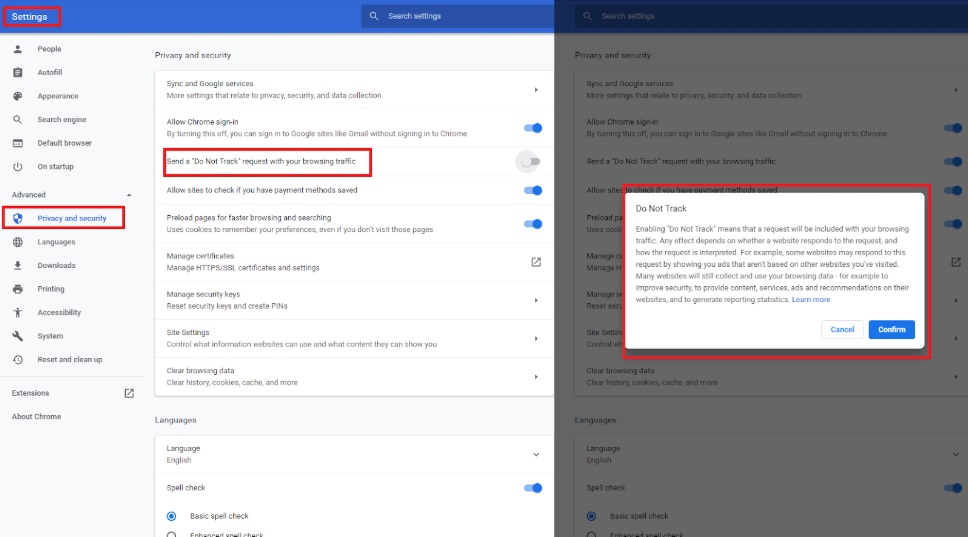Click On startup sidebar entry
The image size is (968, 537).
pyautogui.click(x=56, y=167)
